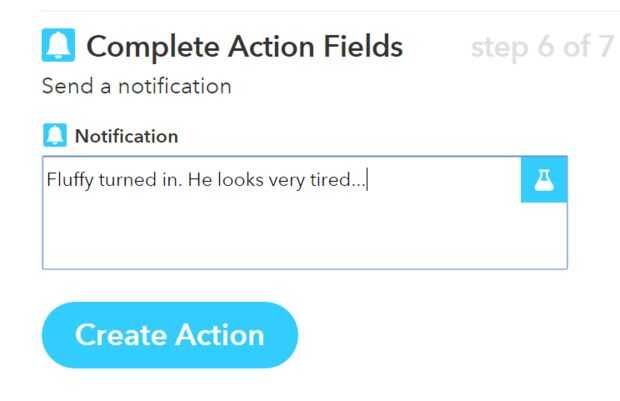Click the "Complete Action Fields" heading
The height and width of the screenshot is (401, 620).
(245, 46)
